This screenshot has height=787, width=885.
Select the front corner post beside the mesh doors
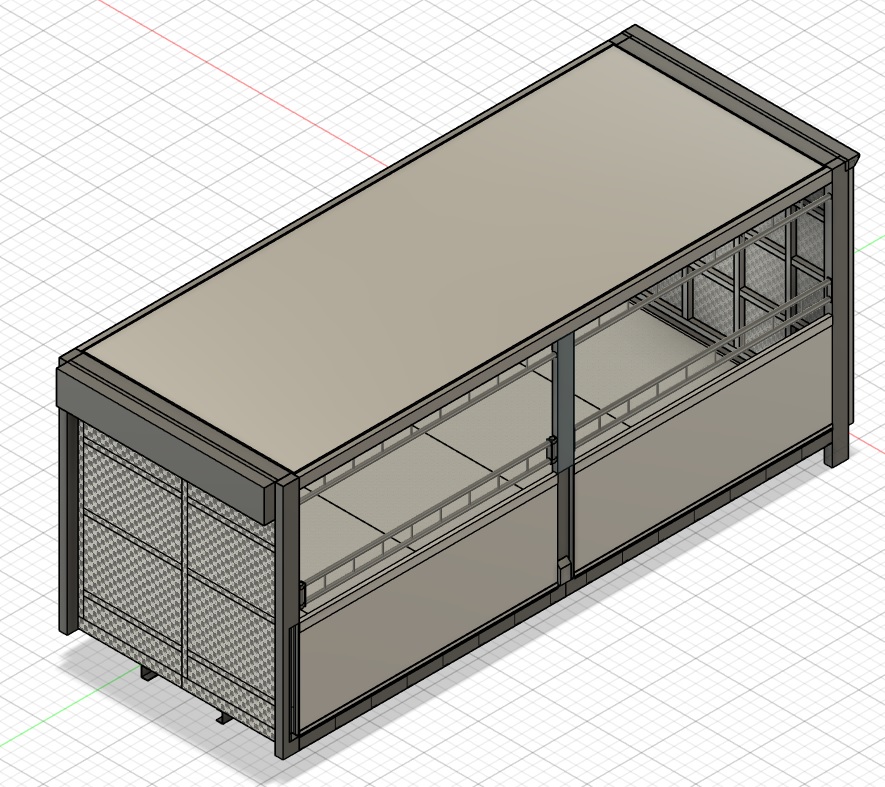click(287, 620)
